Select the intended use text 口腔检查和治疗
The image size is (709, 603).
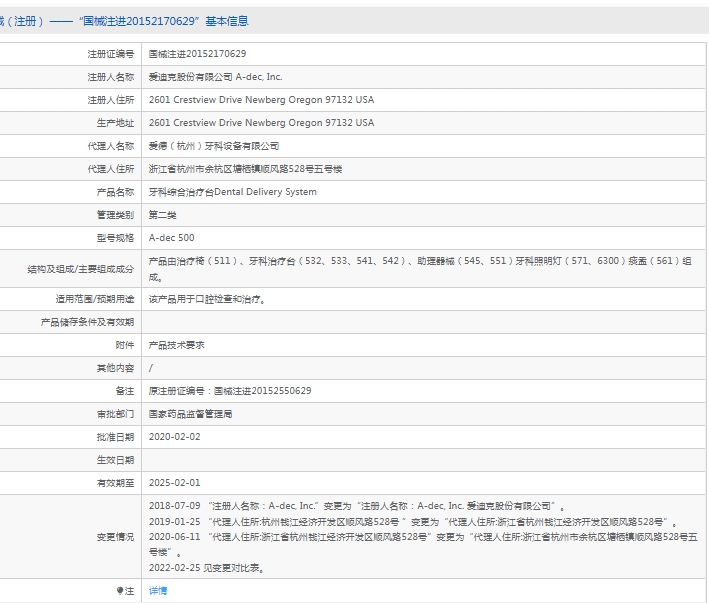click(x=207, y=299)
